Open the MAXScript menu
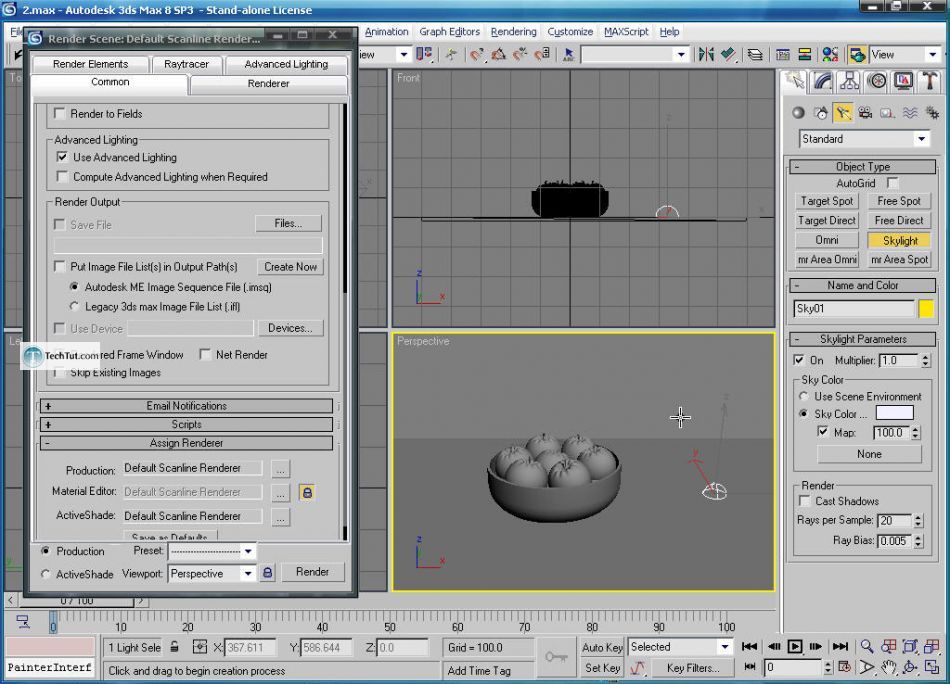The height and width of the screenshot is (684, 950). 626,32
